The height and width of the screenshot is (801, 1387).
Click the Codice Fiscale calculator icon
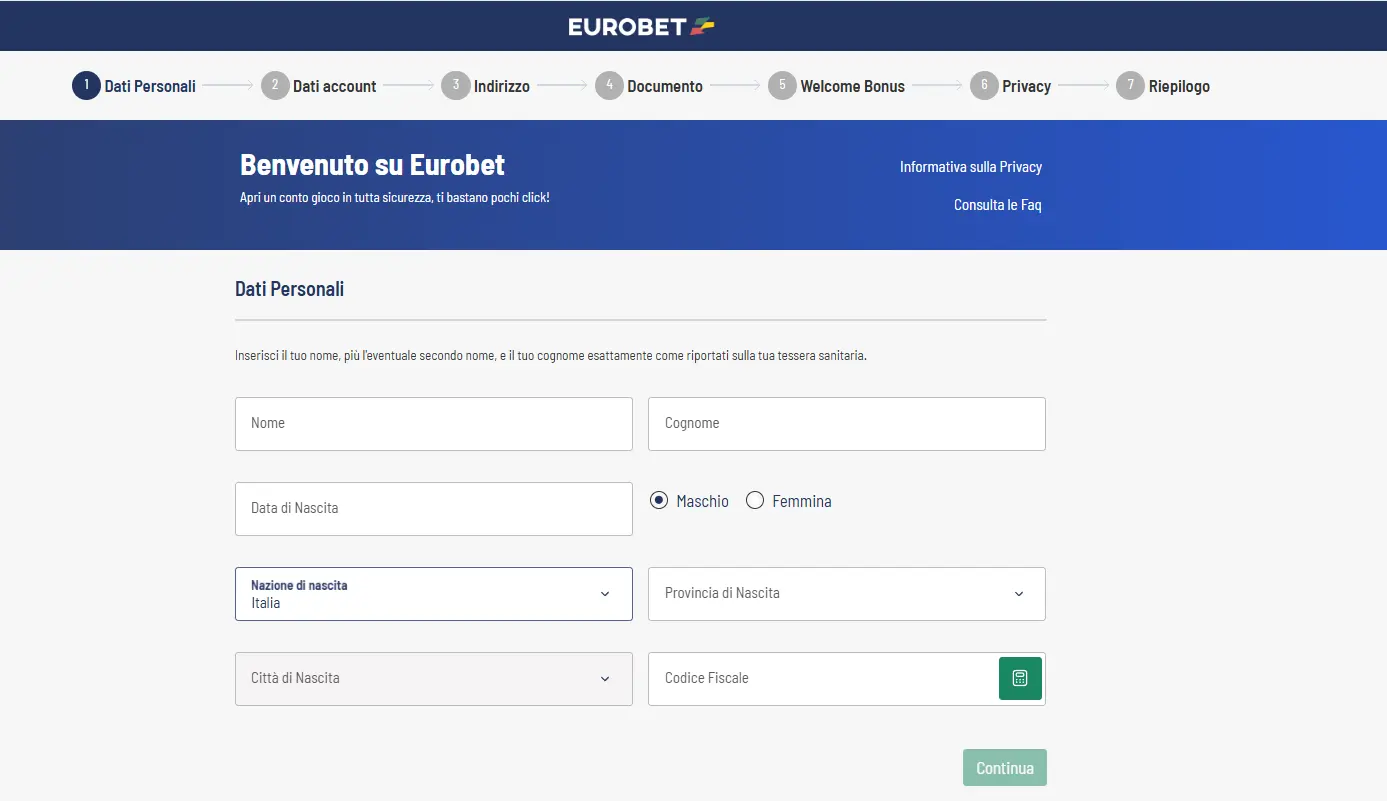(x=1020, y=678)
